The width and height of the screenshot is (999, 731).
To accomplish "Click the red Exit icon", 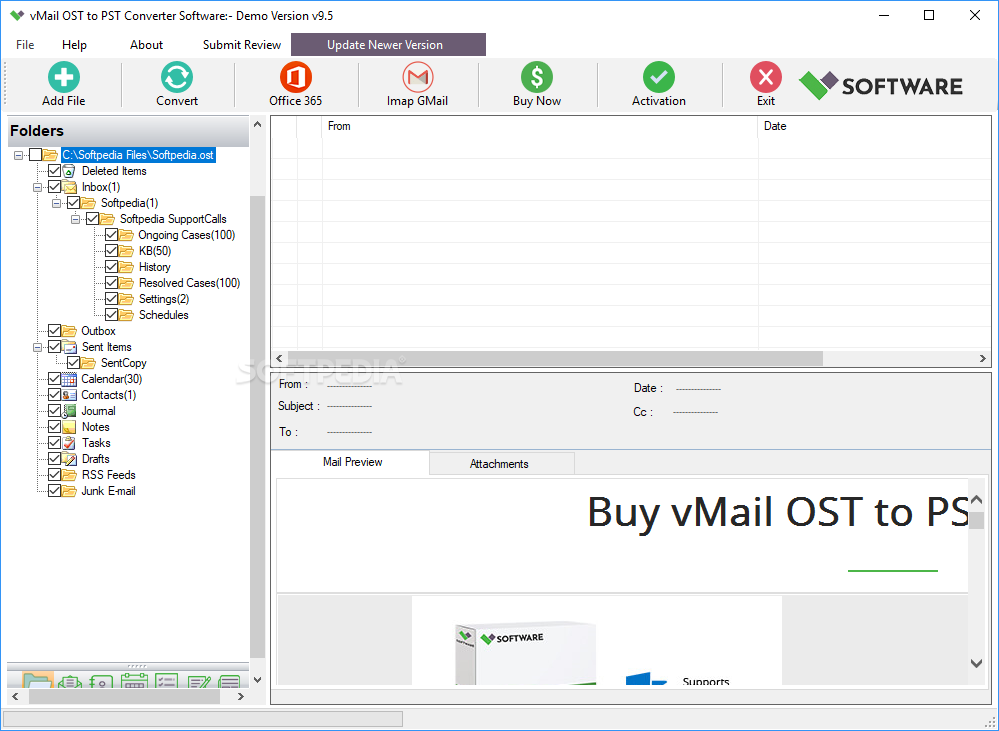I will tap(765, 77).
